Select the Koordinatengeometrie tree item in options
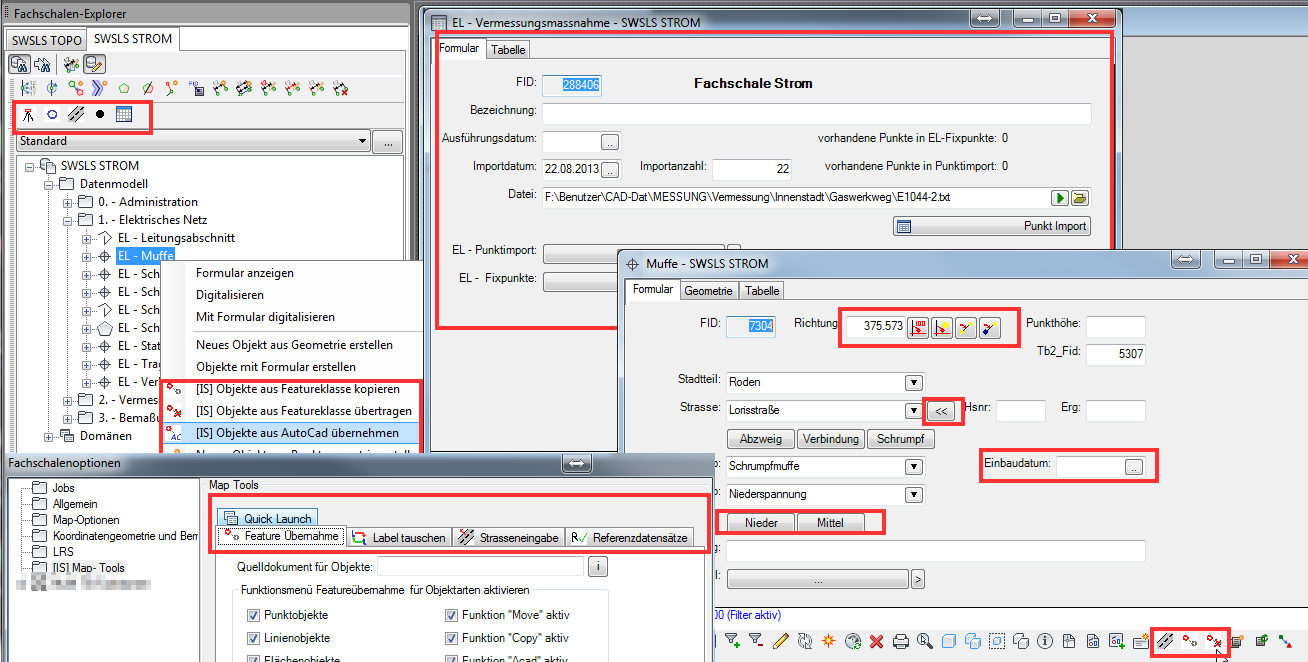Viewport: 1308px width, 662px height. tap(125, 536)
